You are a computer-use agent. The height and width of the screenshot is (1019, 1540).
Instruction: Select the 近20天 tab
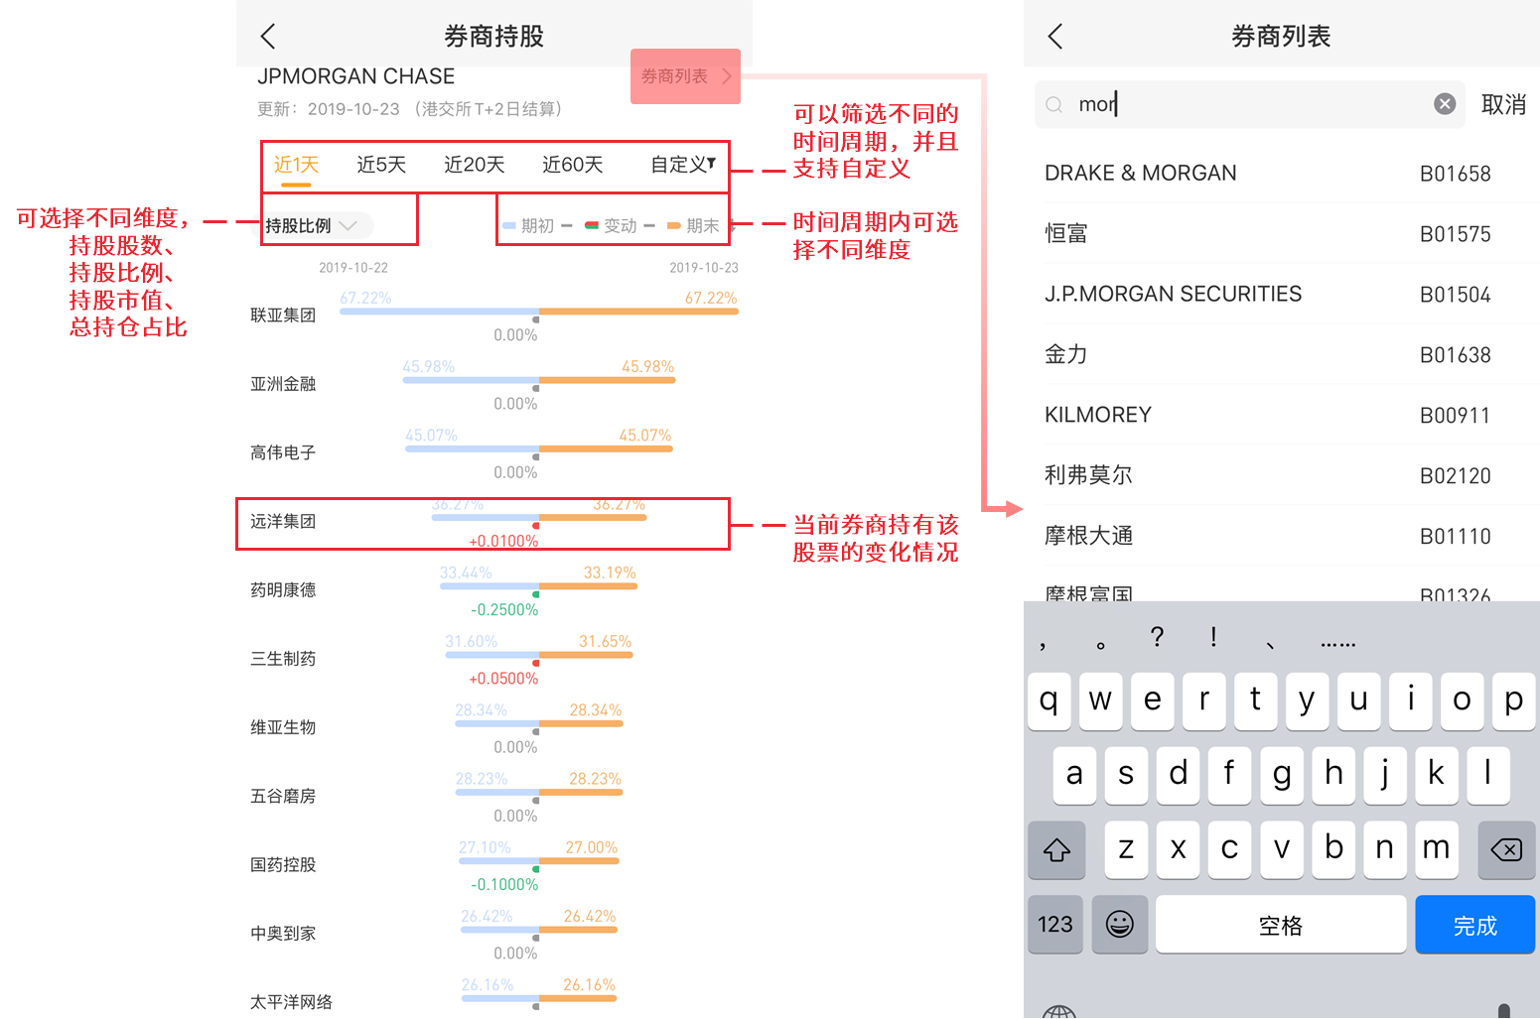click(475, 165)
